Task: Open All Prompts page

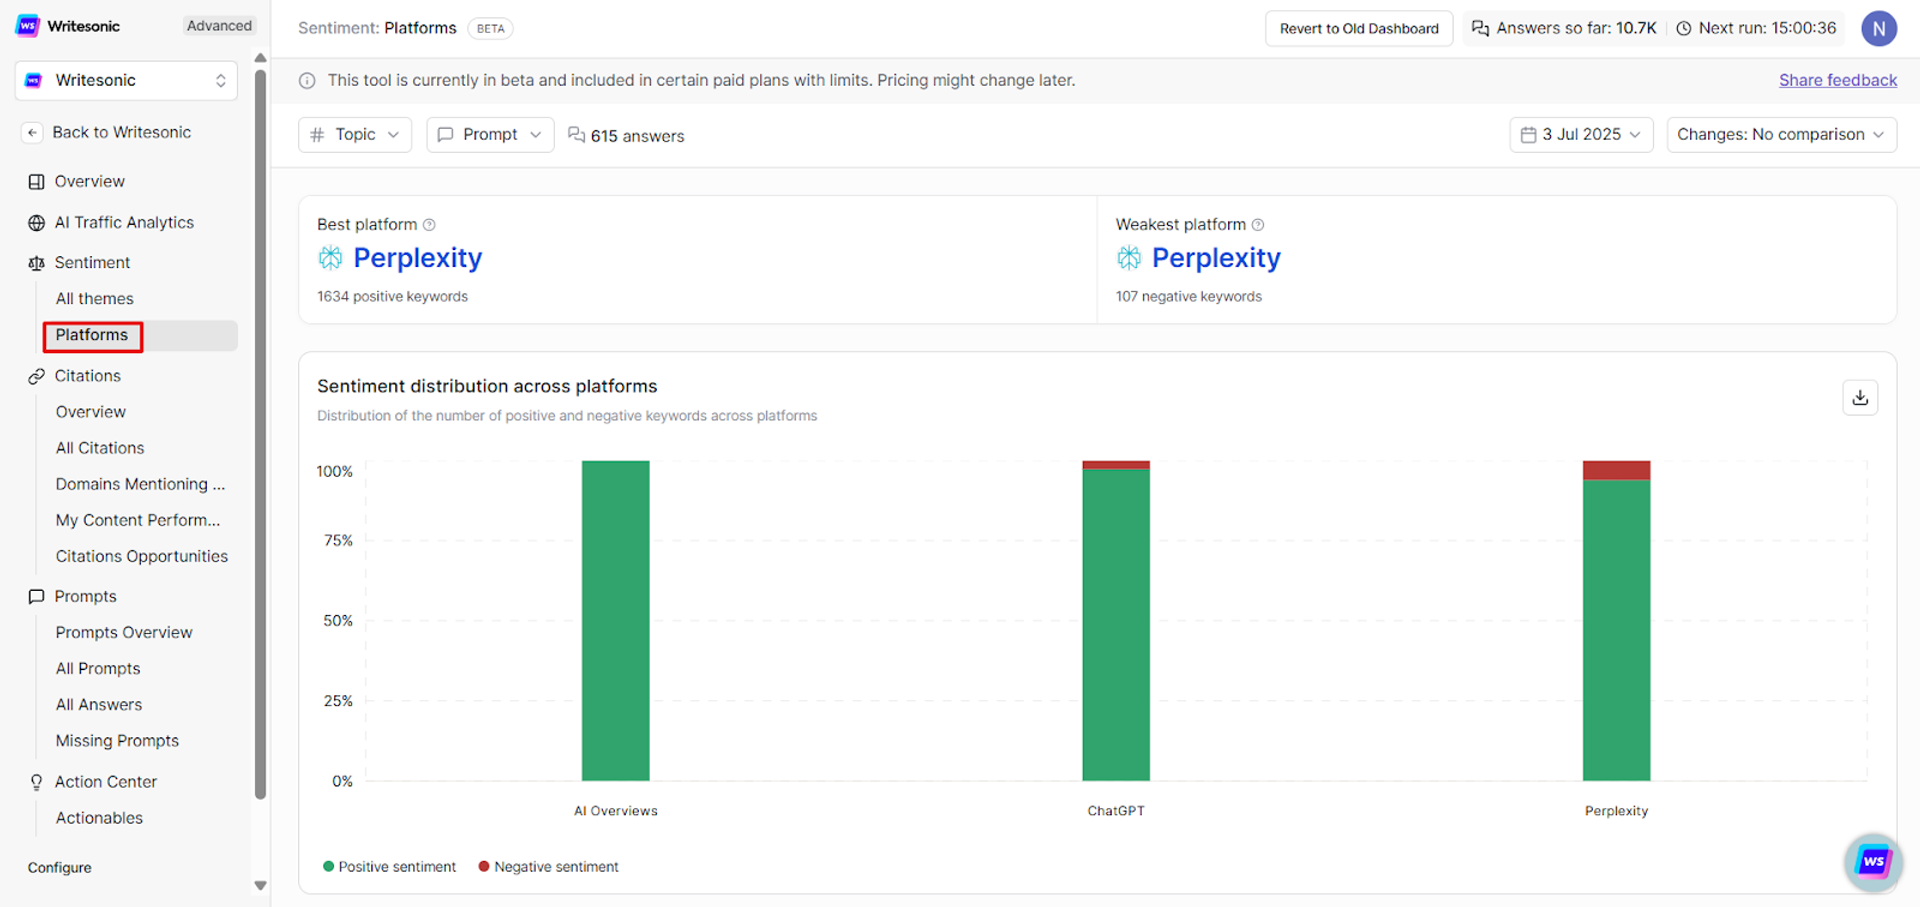Action: coord(98,668)
